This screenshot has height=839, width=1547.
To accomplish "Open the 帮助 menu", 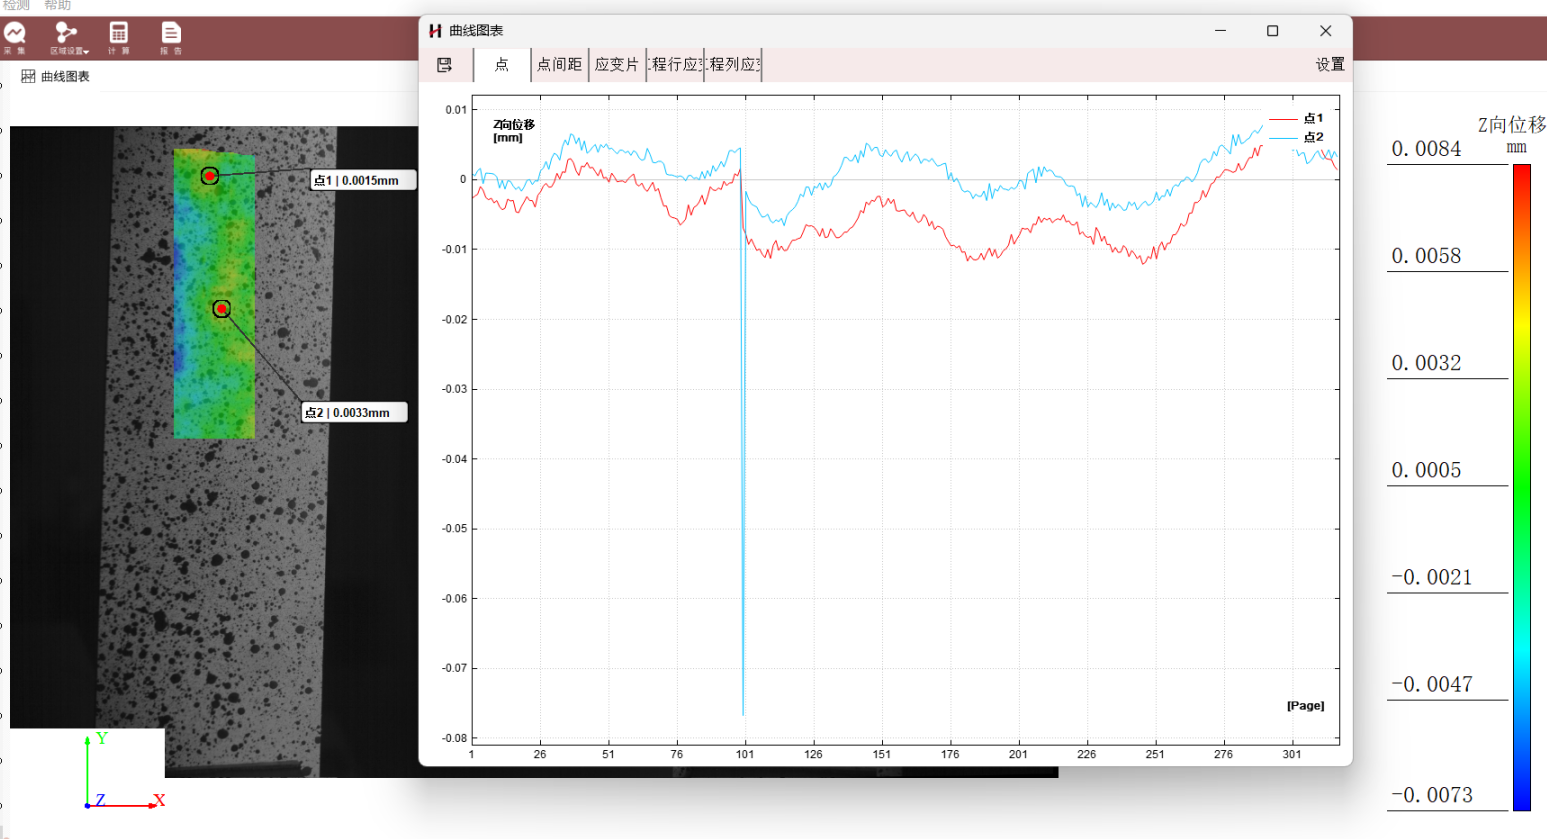I will 57,6.
